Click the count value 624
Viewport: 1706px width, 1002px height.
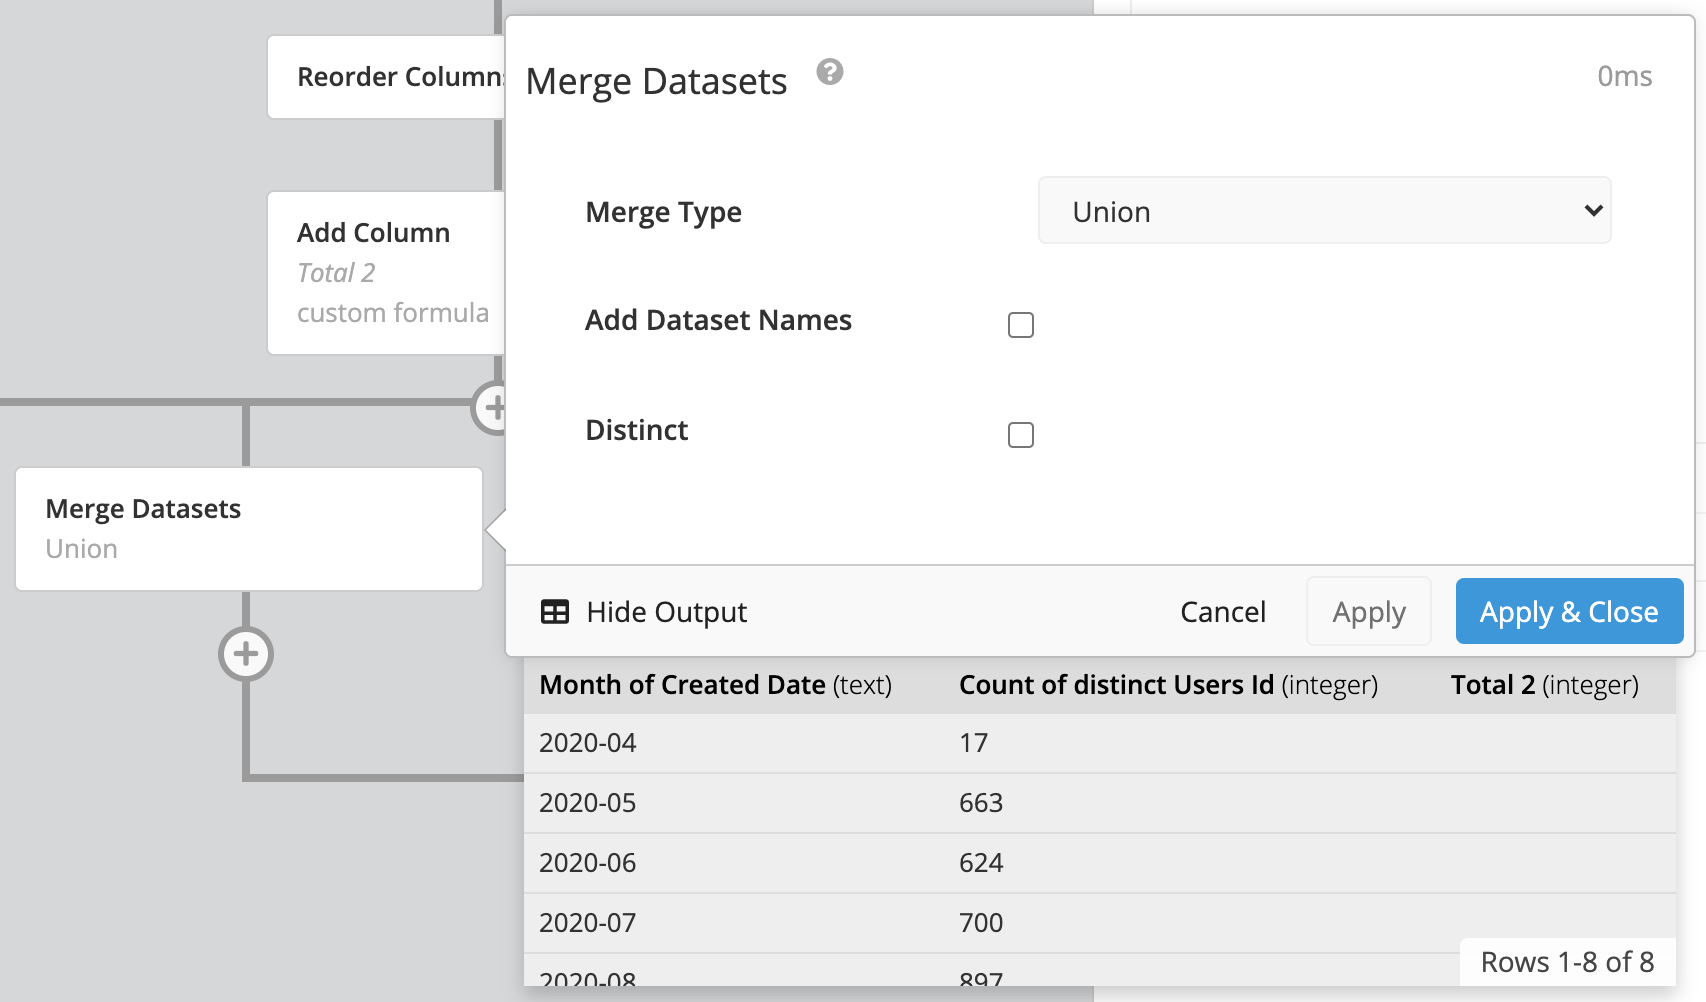pyautogui.click(x=981, y=863)
